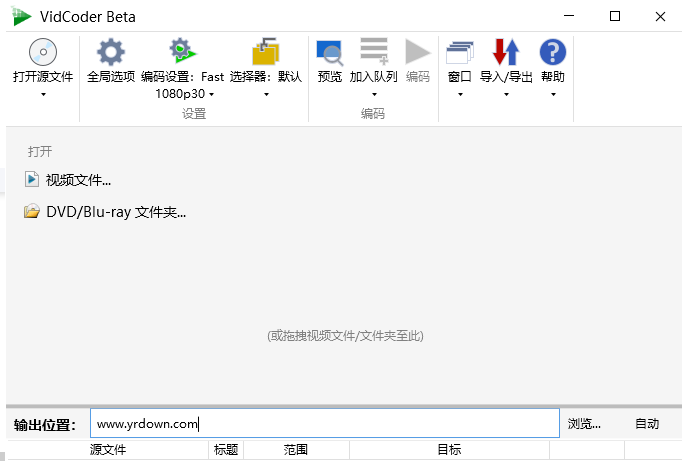The height and width of the screenshot is (461, 682).
Task: Expand the 窗口 dropdown arrow
Action: (460, 94)
